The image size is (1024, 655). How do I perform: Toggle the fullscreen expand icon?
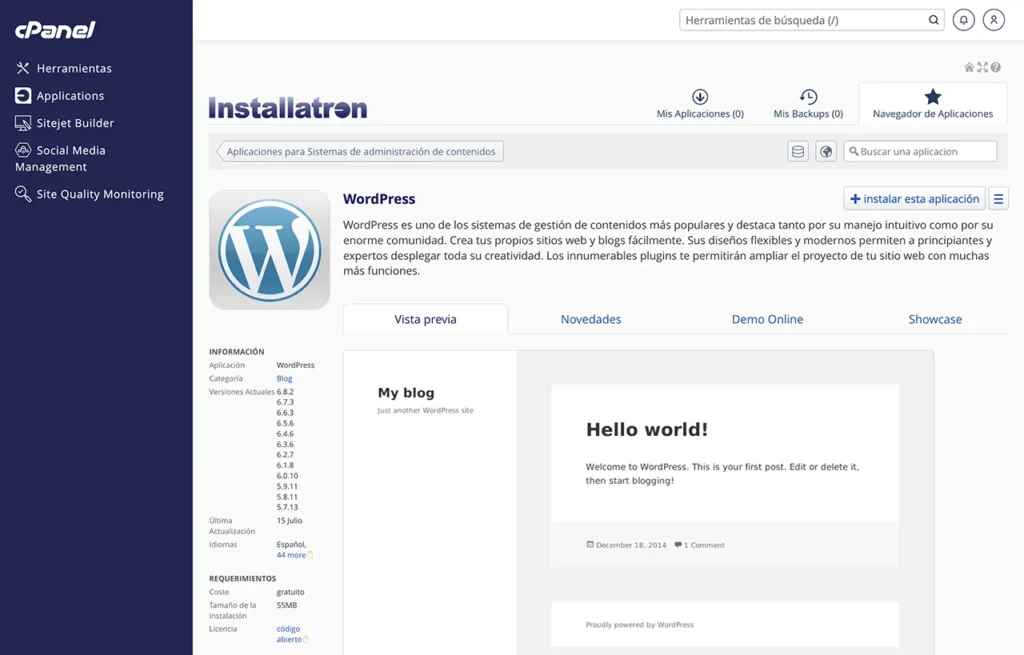point(980,66)
